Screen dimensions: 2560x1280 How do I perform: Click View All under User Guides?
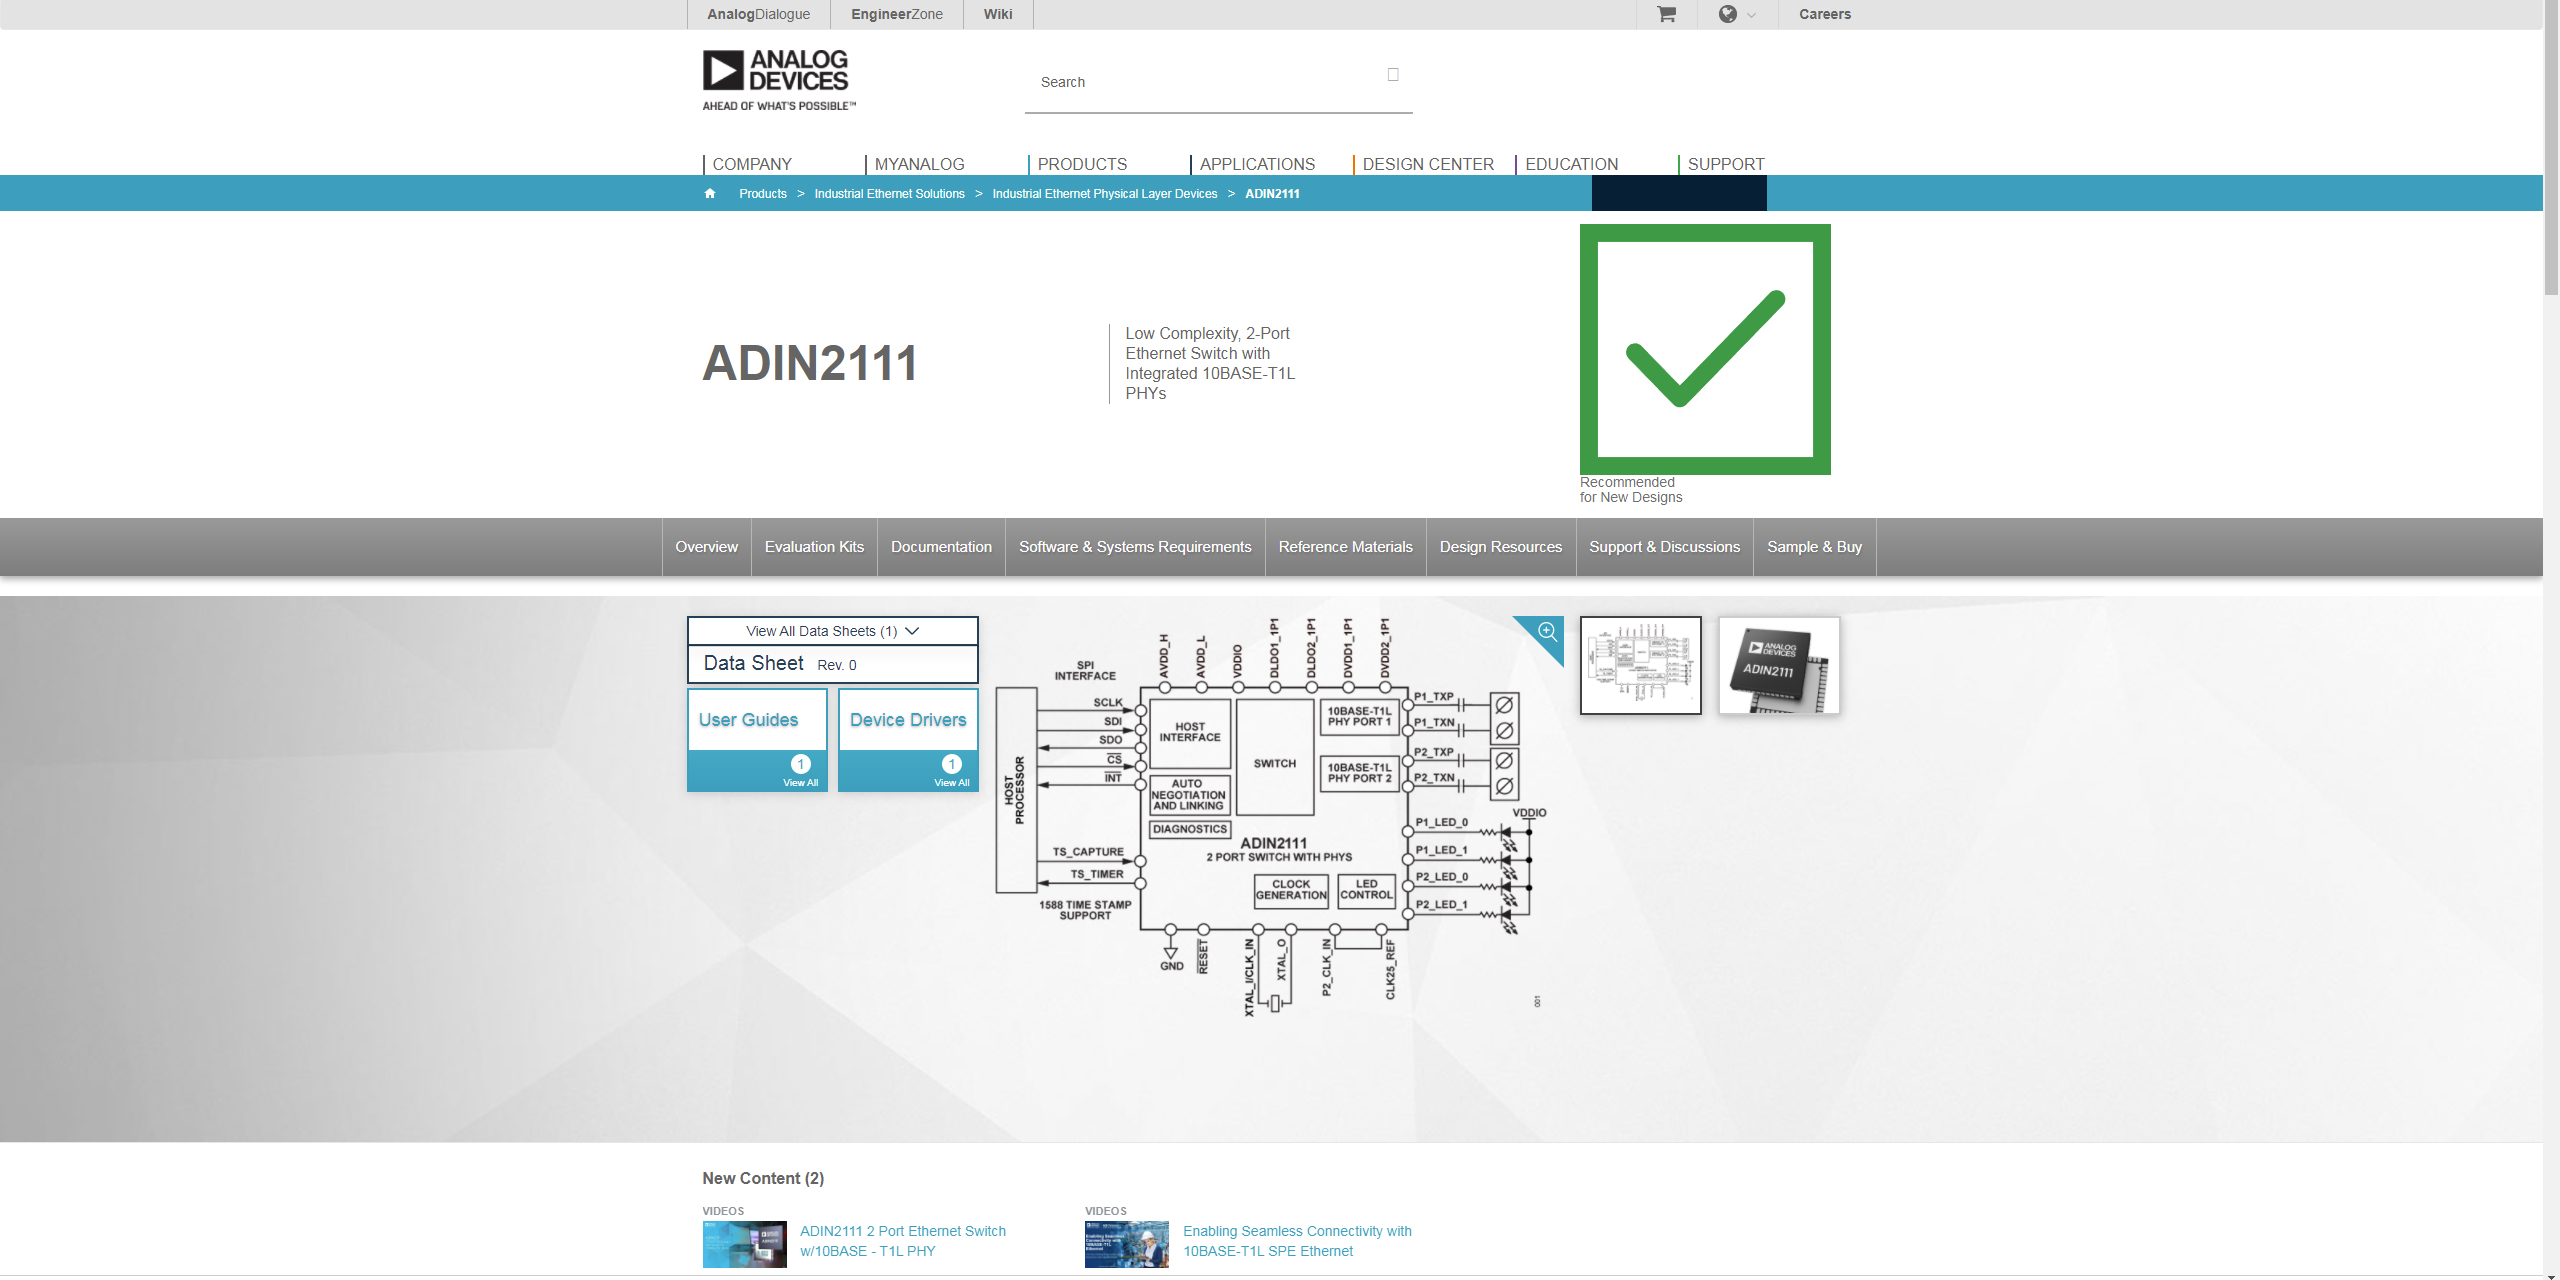pos(800,782)
